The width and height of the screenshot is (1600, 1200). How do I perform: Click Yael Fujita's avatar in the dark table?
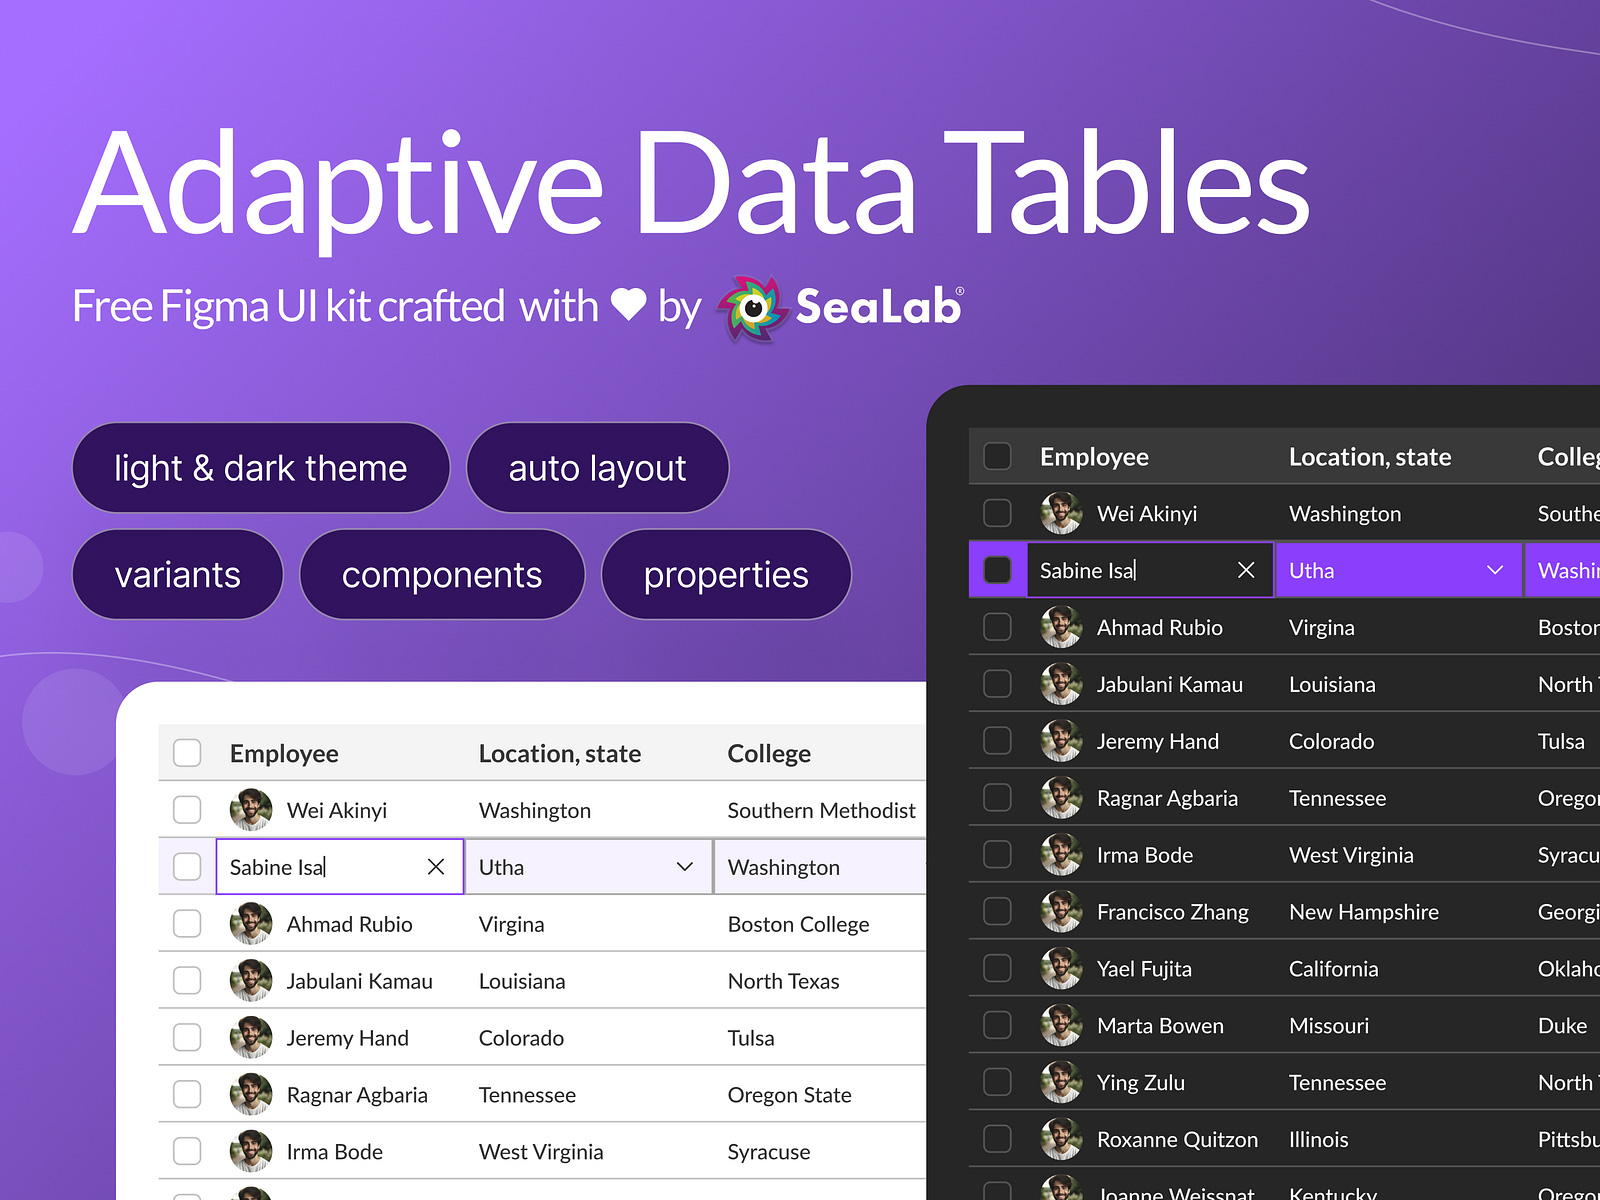[x=1061, y=968]
